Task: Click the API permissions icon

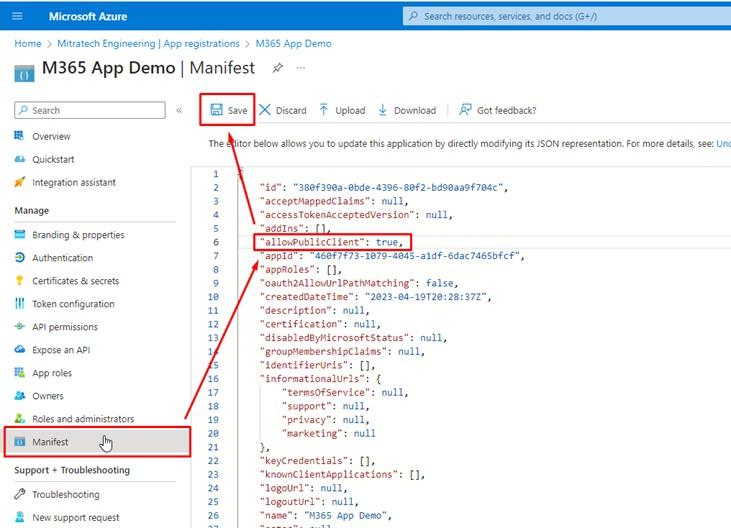Action: [x=20, y=326]
